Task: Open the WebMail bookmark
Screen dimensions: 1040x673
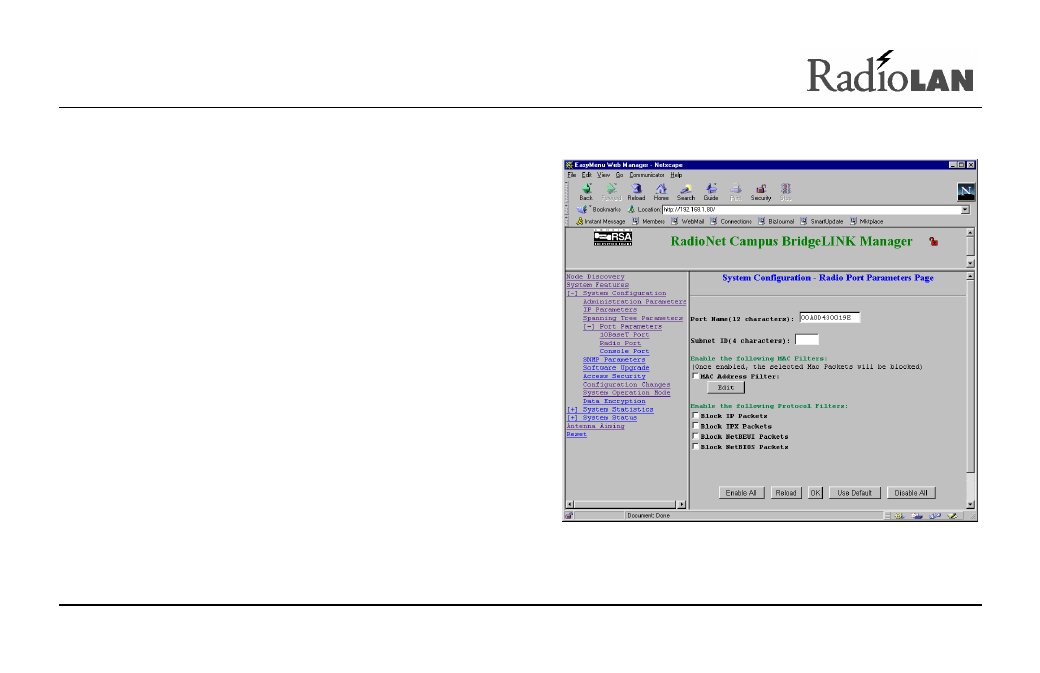Action: (688, 221)
